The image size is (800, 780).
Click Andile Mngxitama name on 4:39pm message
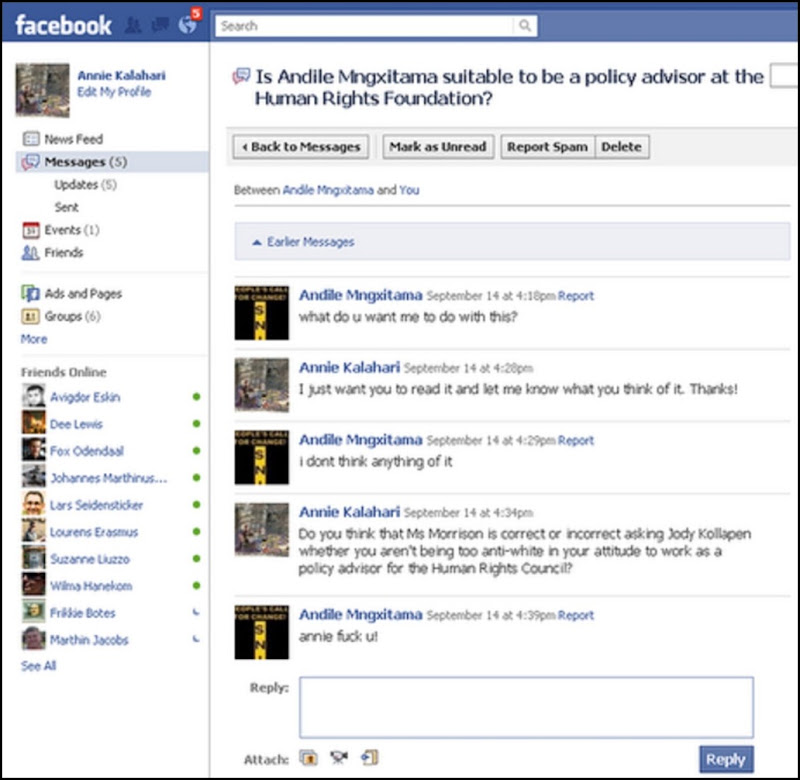pos(361,615)
